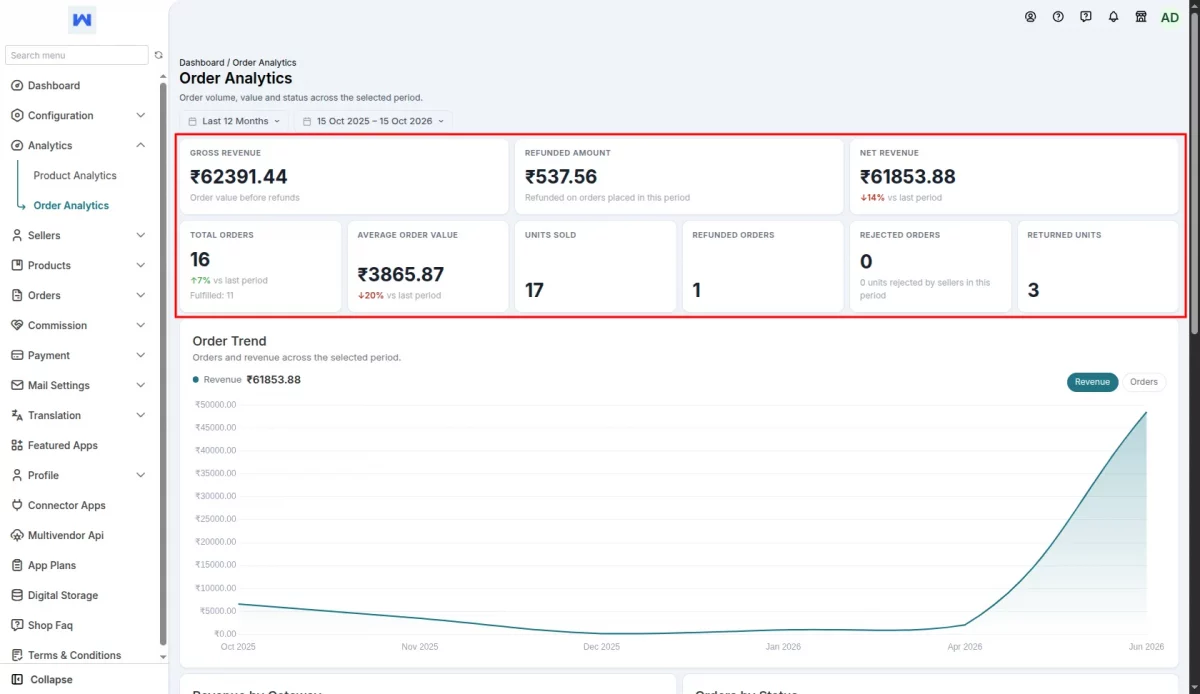
Task: Click the Fulfilled: 11 text
Action: pos(212,296)
